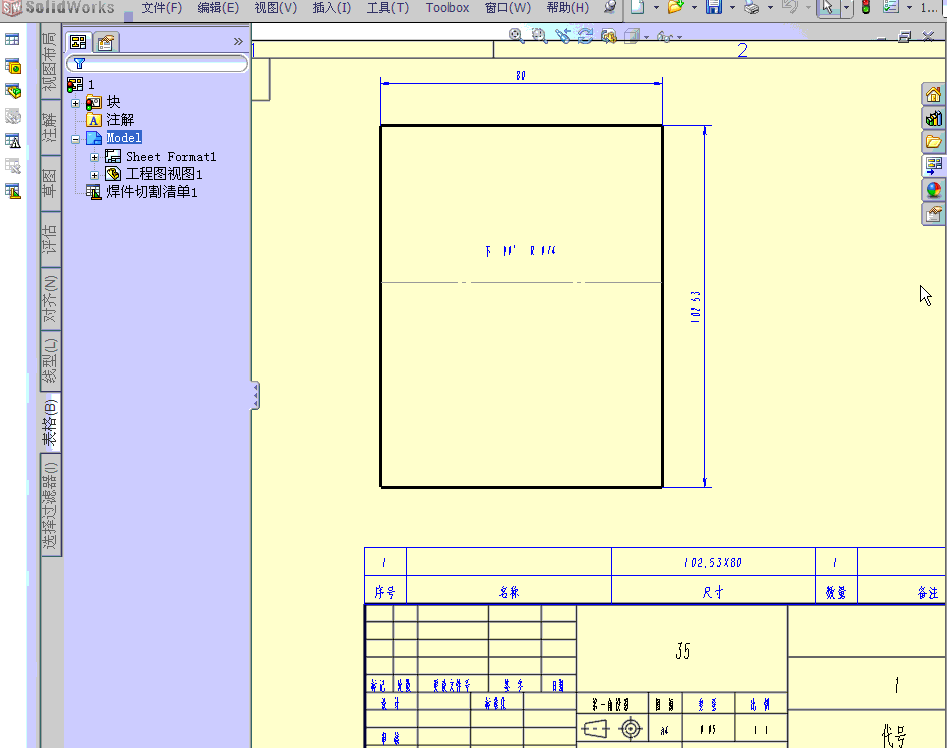The image size is (947, 748).
Task: Open the 编辑(E) menu
Action: coord(218,8)
